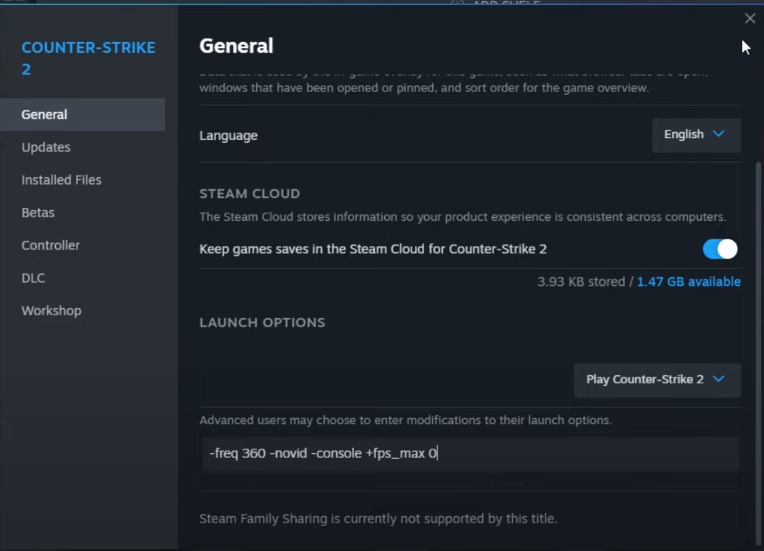Click the vertical scrollbar on the right
The height and width of the screenshot is (551, 764).
[758, 351]
